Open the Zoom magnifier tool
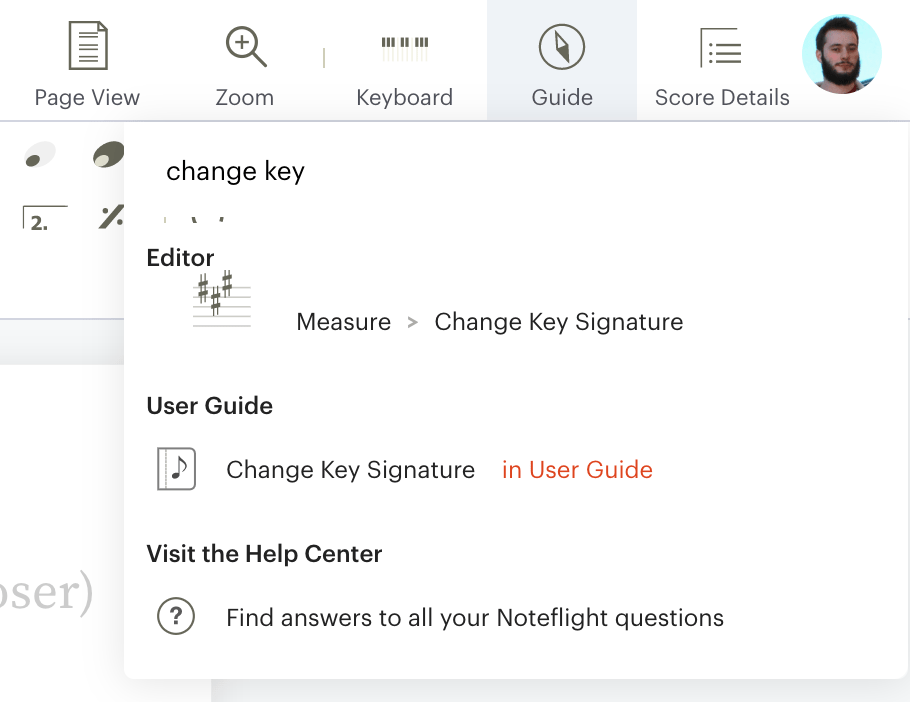This screenshot has width=910, height=702. click(x=244, y=60)
